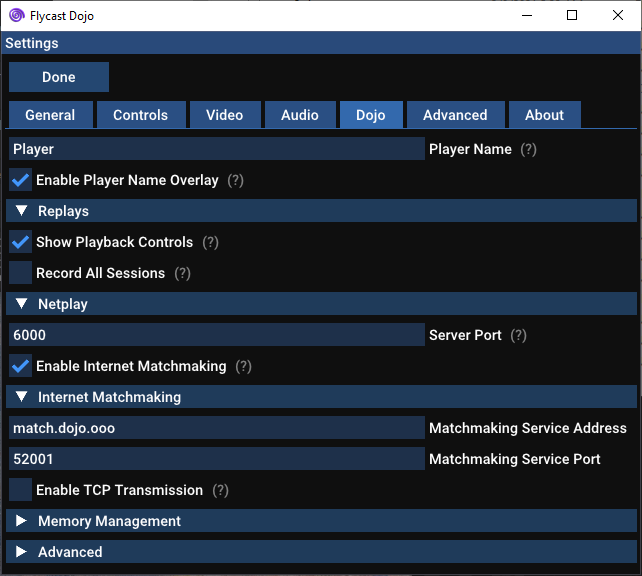Collapse the Replays section
Image resolution: width=642 pixels, height=576 pixels.
tap(321, 211)
